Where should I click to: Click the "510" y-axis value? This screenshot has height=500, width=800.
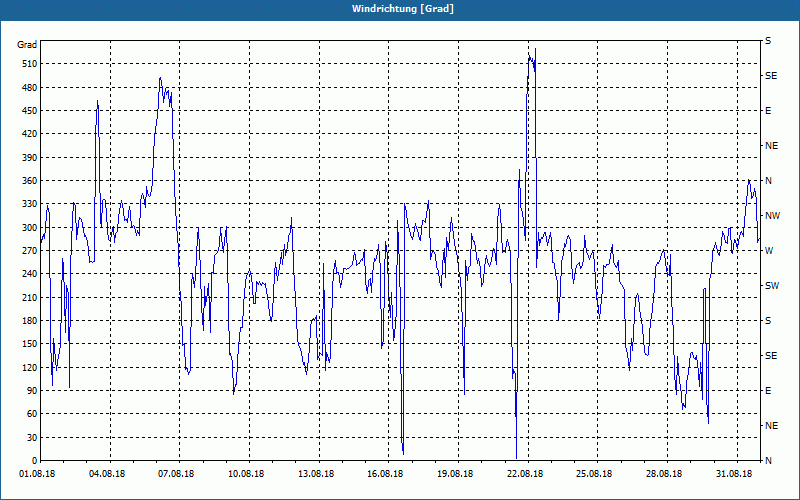point(30,64)
